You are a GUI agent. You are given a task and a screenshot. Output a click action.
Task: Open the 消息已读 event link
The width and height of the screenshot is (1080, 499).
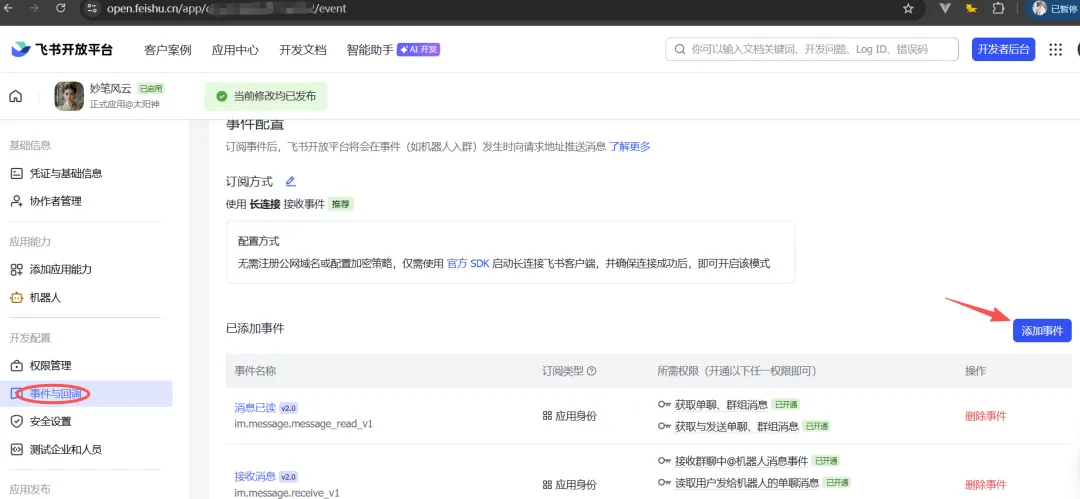[255, 407]
